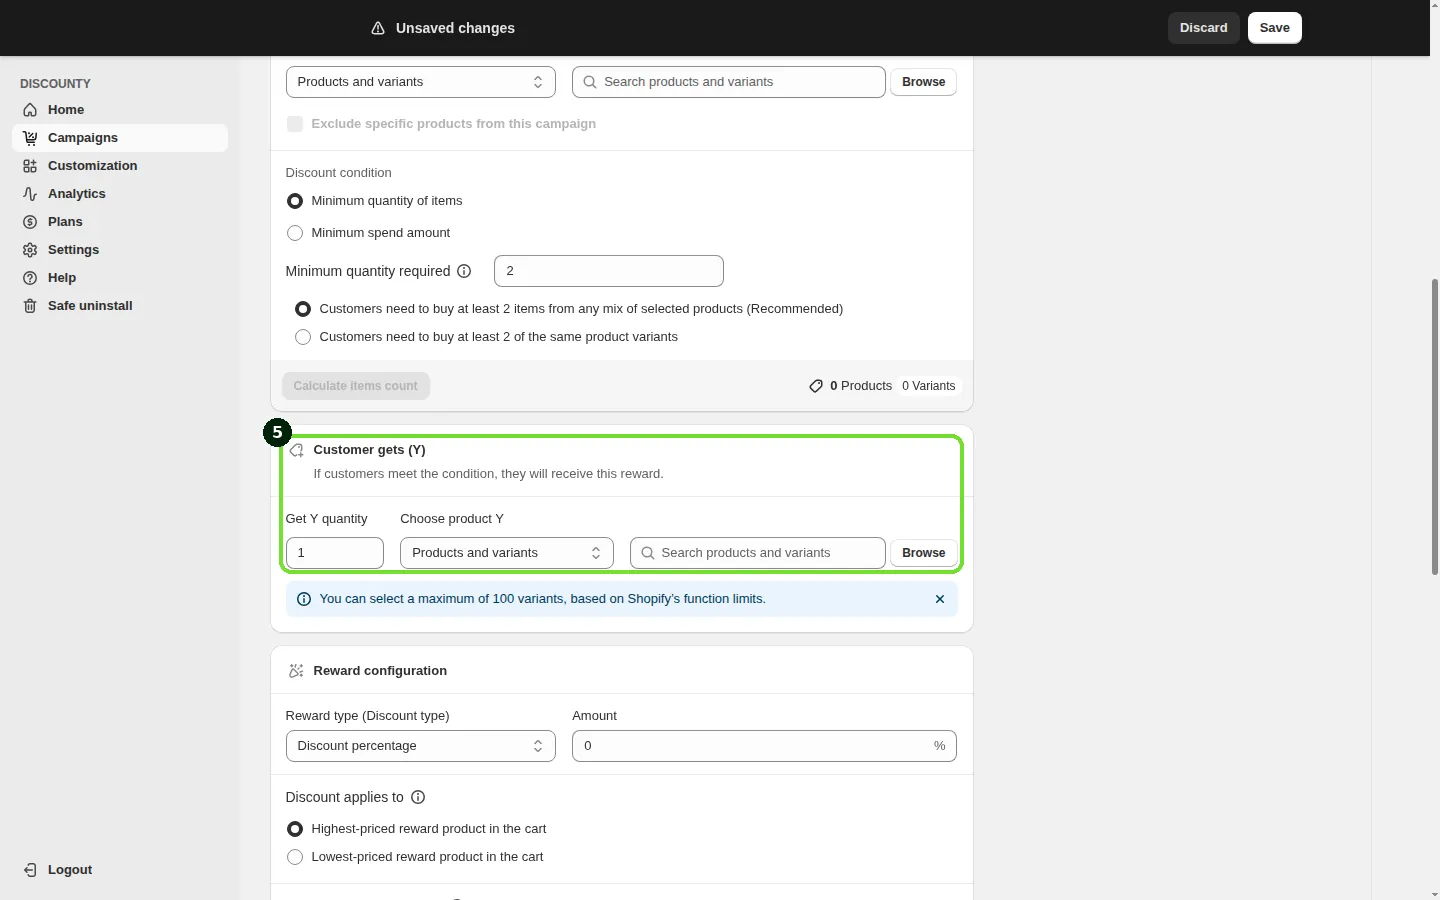
Task: Open top Products and variants dropdown
Action: click(x=421, y=82)
